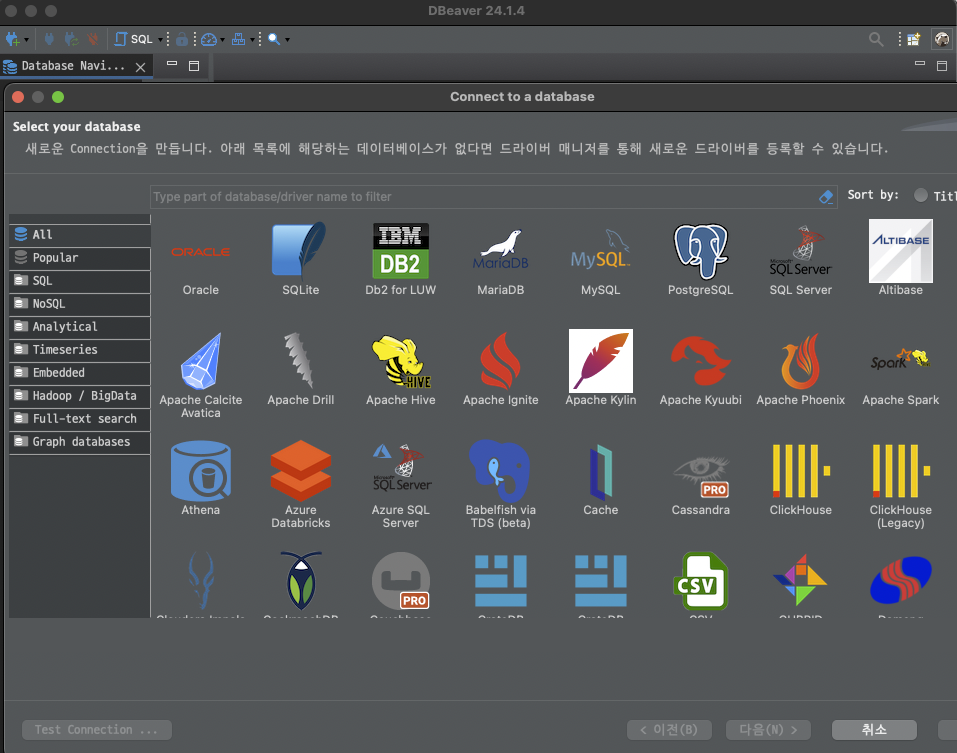Click the 이전(B) back button
The image size is (957, 753).
pos(669,730)
